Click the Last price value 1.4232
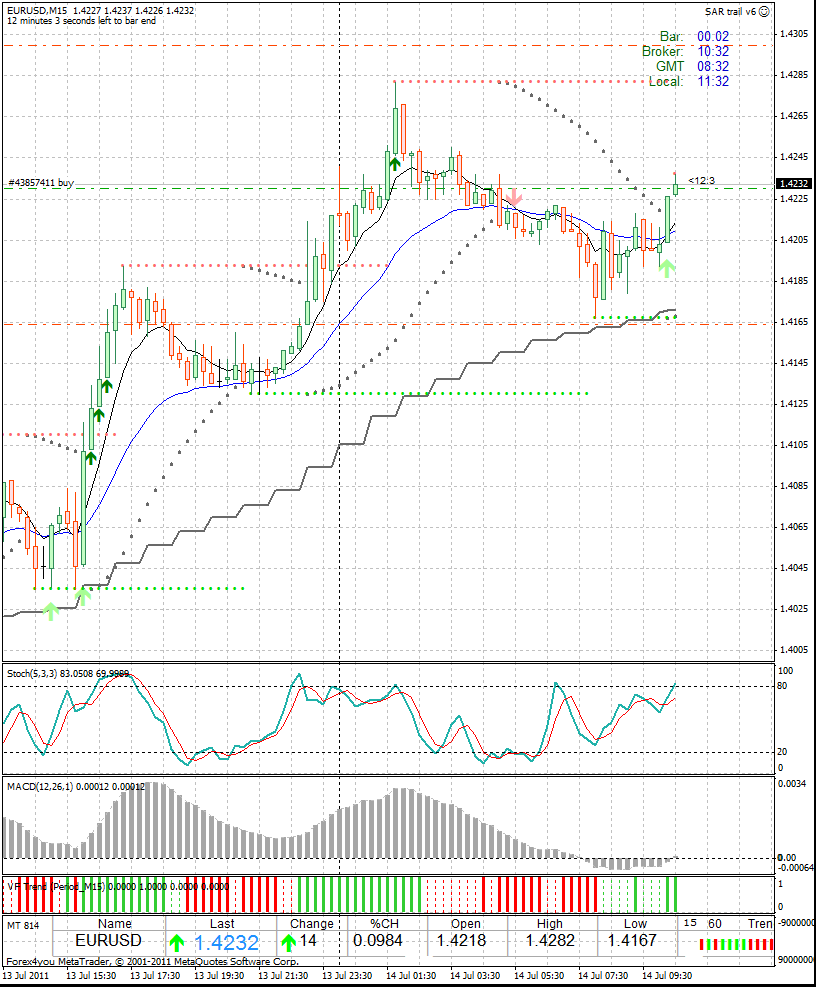 tap(226, 943)
